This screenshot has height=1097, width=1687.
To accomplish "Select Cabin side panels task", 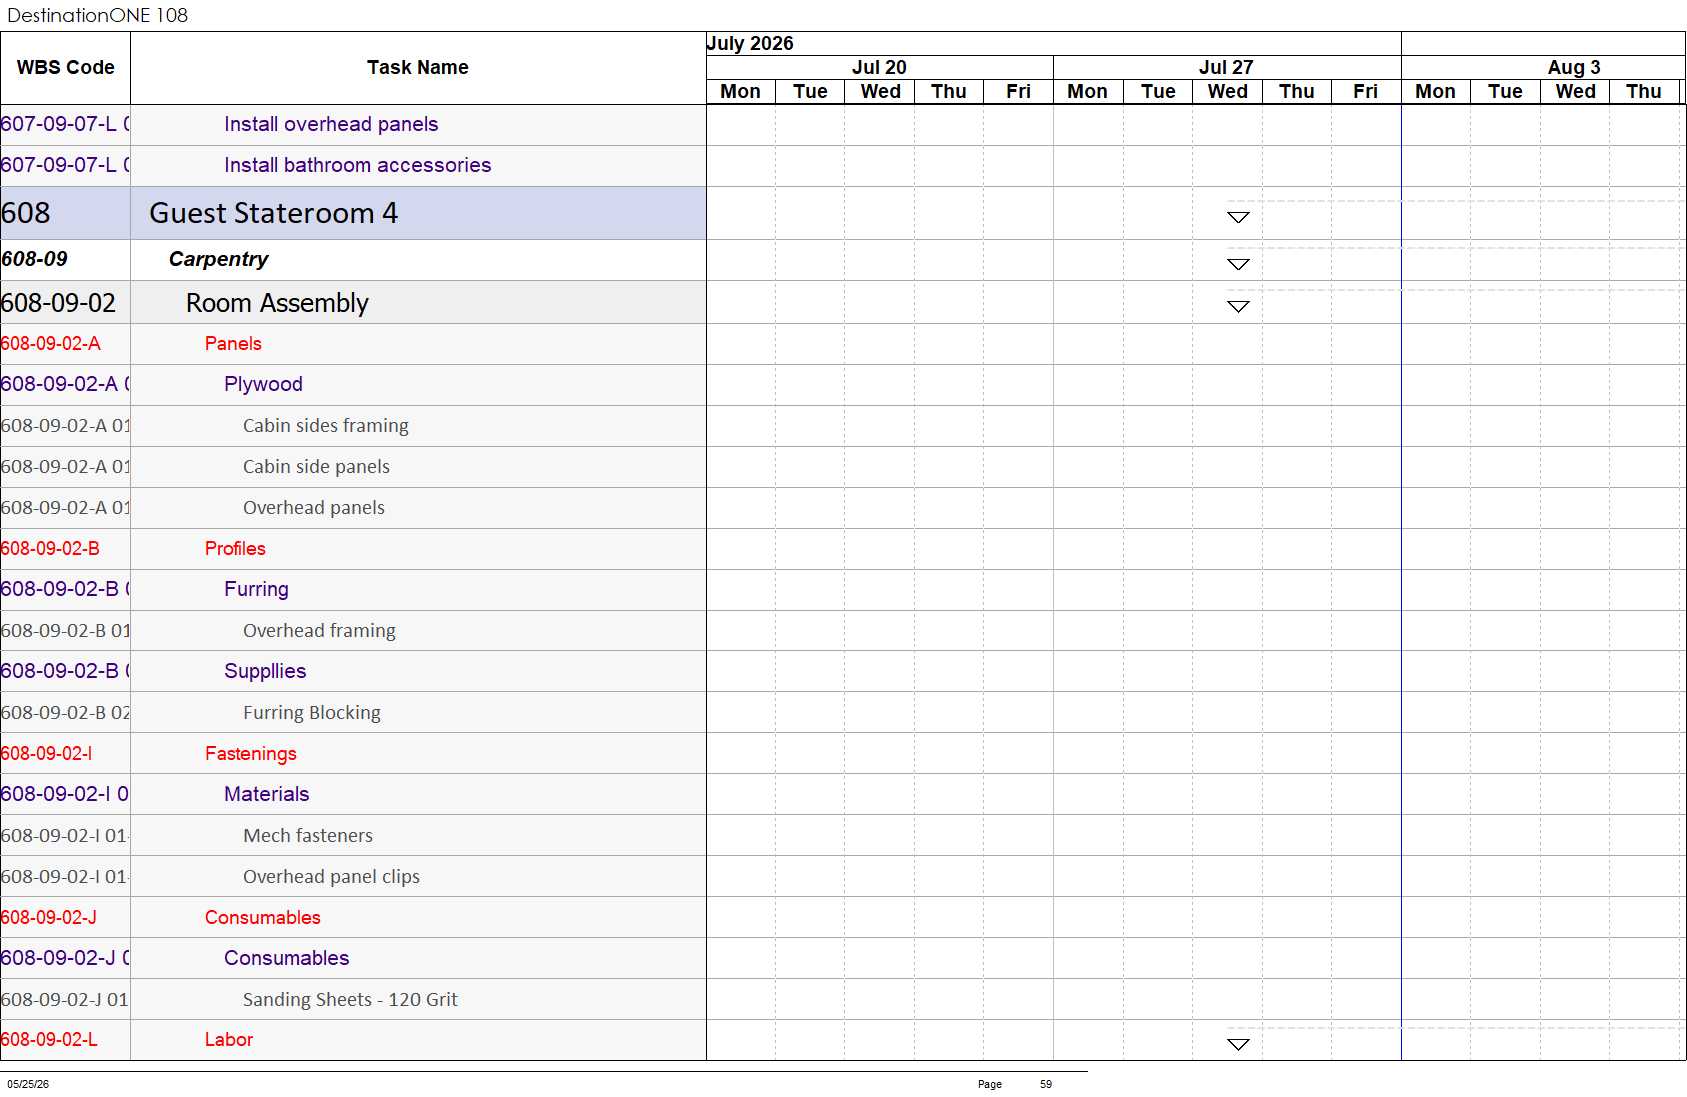I will tap(316, 467).
